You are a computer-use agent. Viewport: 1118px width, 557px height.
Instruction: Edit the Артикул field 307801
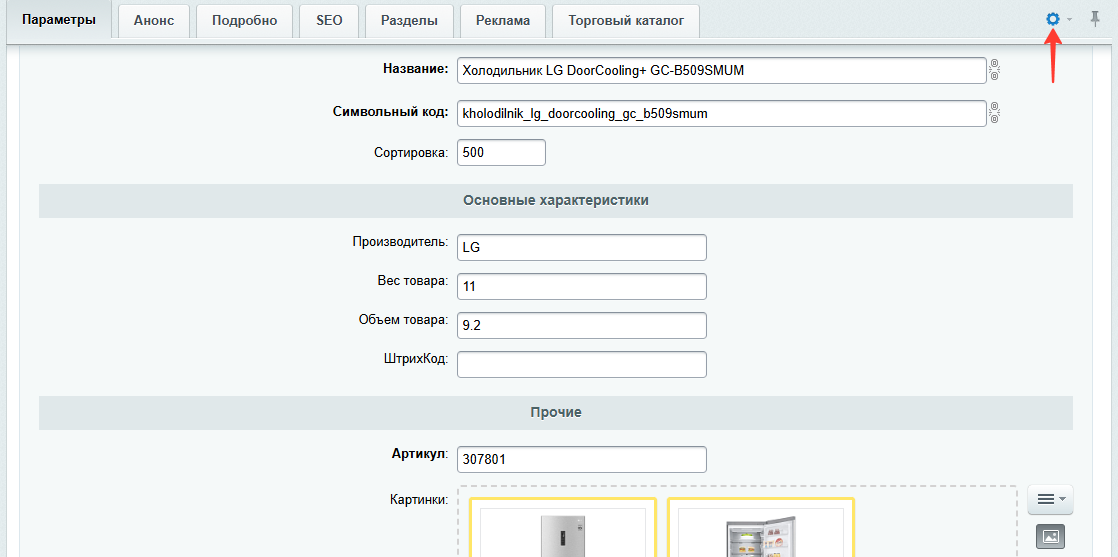(x=582, y=459)
